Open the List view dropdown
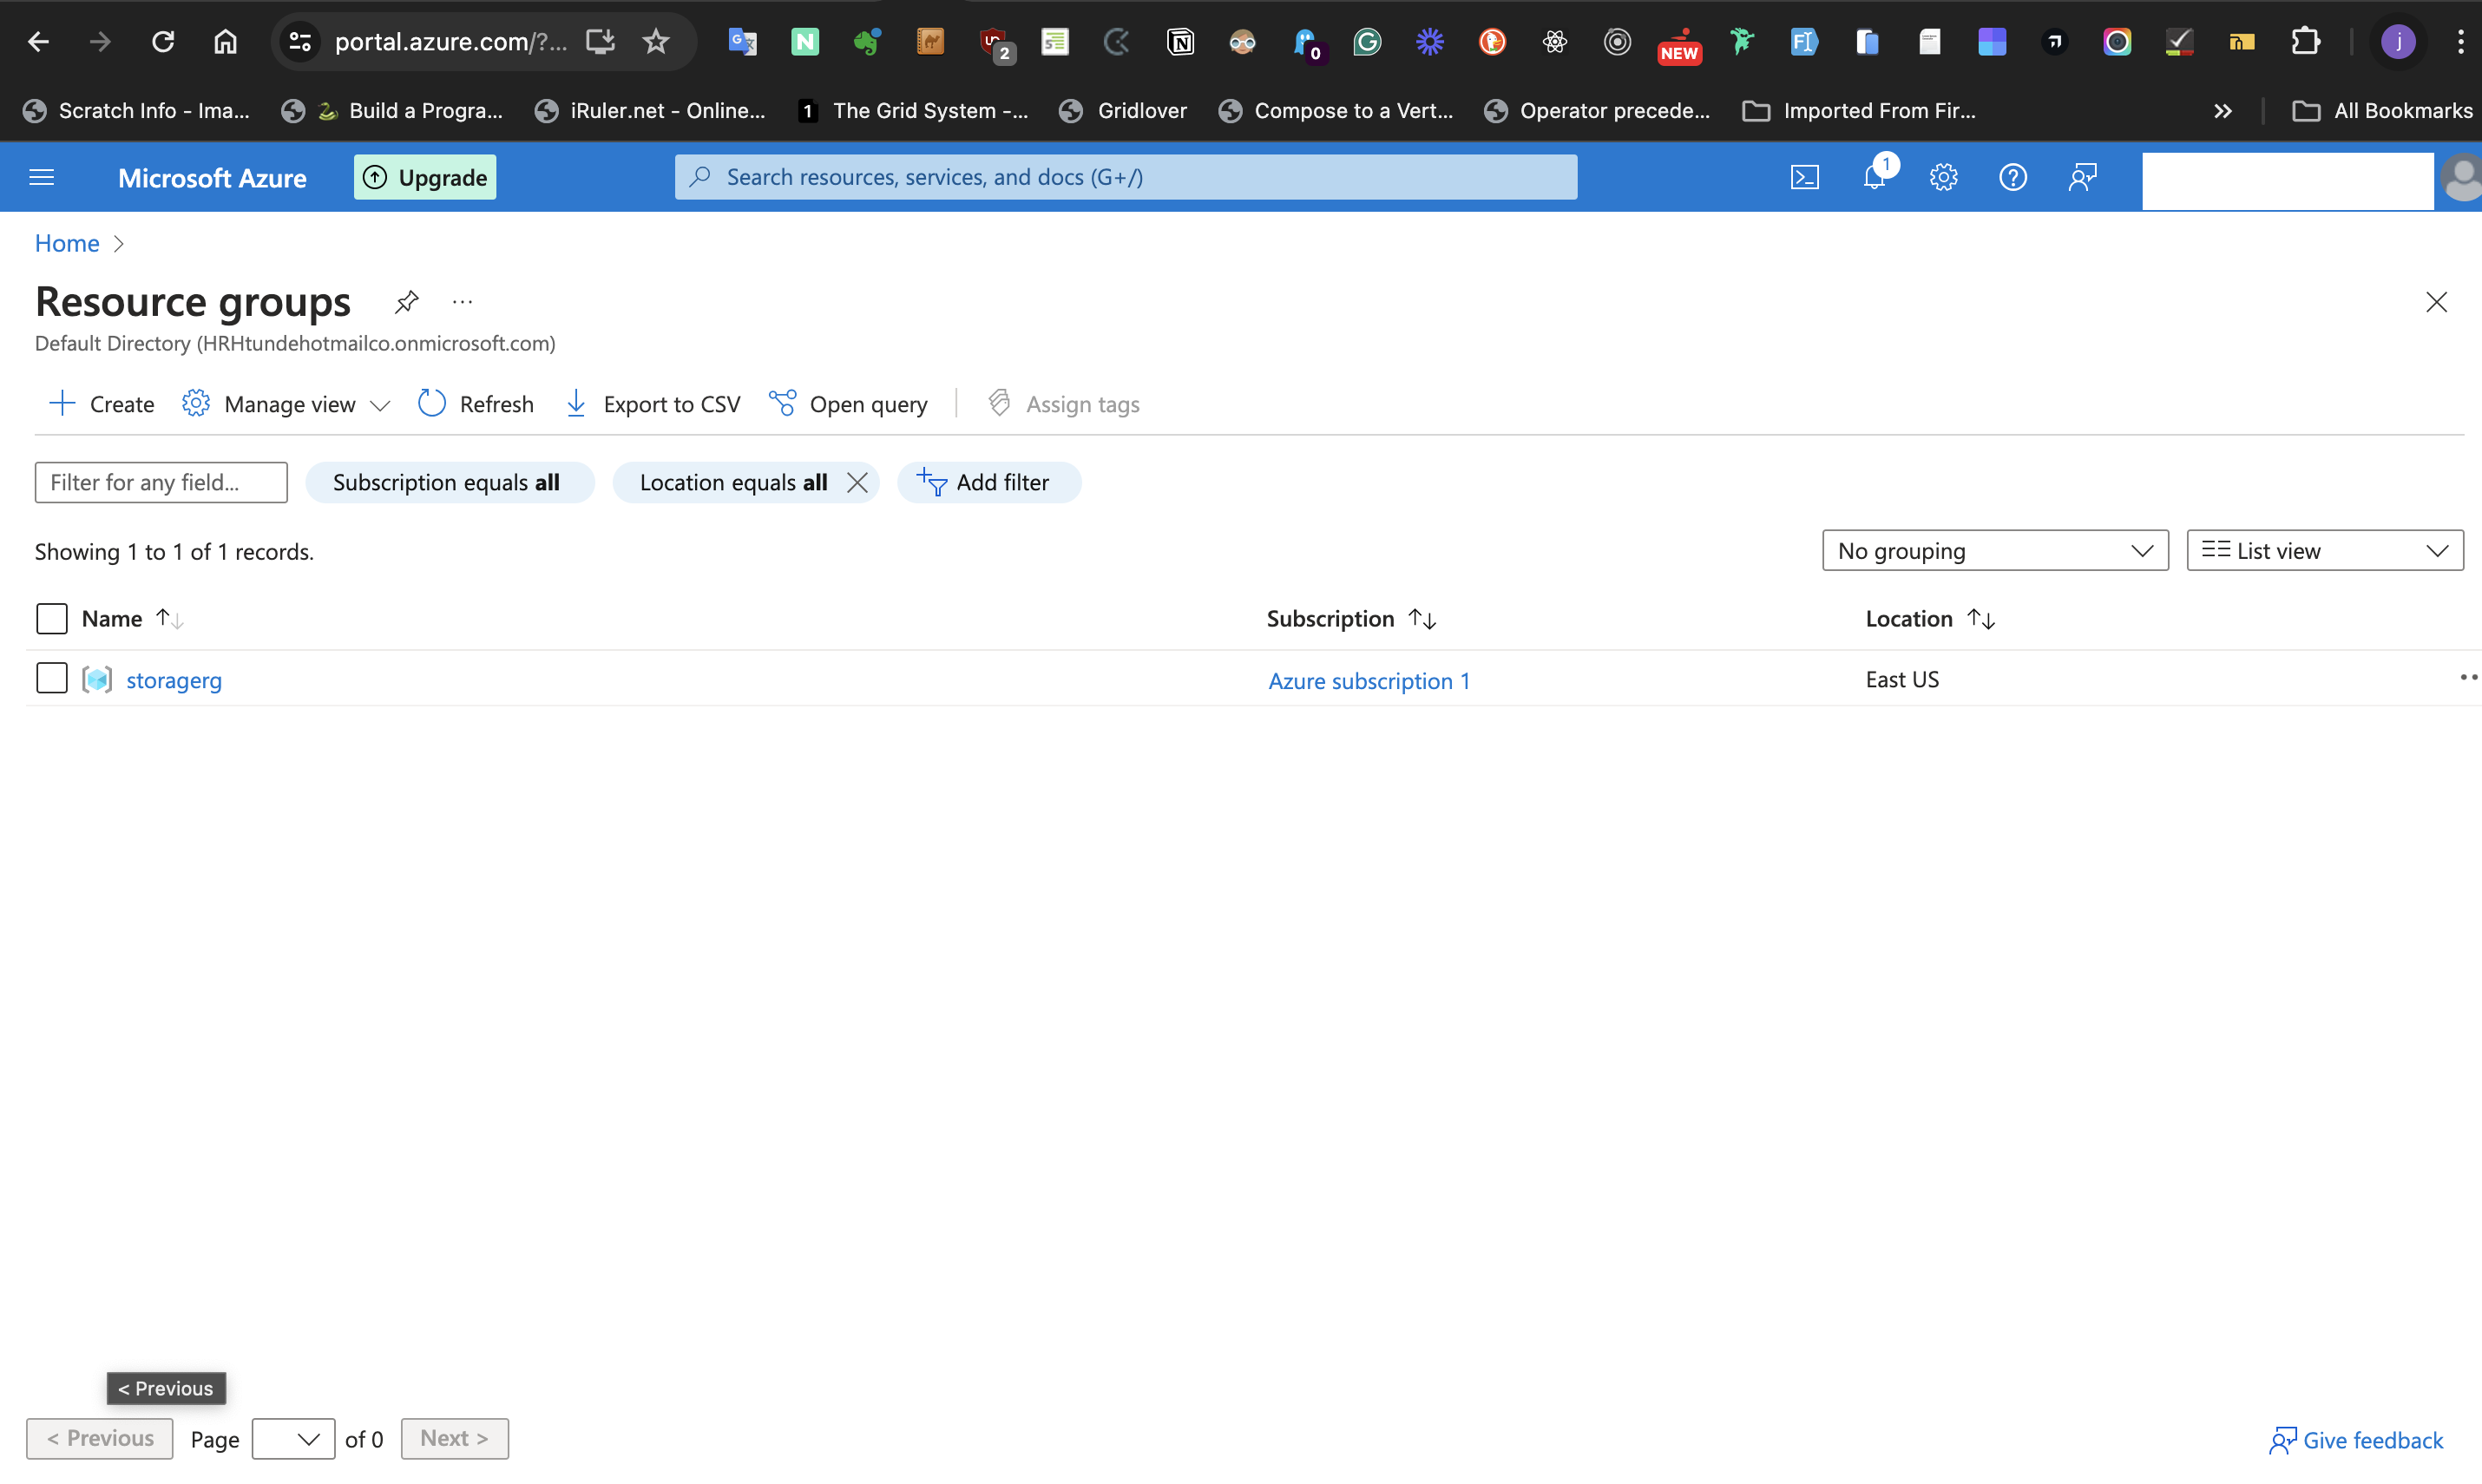This screenshot has width=2482, height=1484. click(x=2323, y=550)
